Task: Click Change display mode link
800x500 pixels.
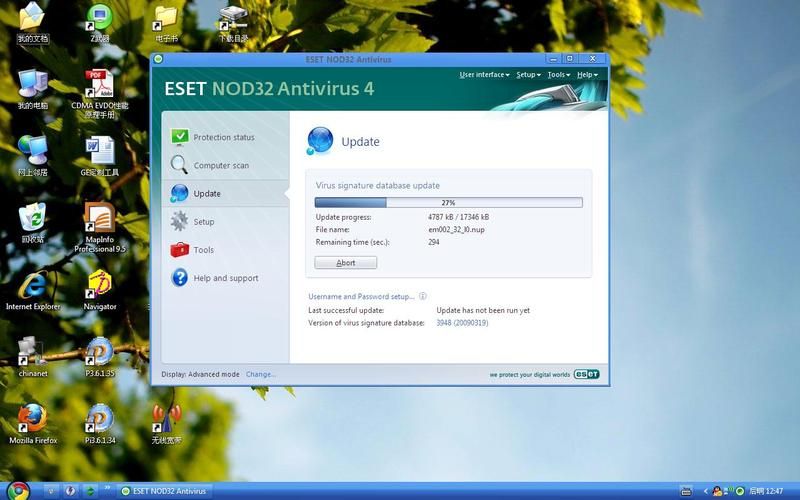Action: (x=260, y=375)
